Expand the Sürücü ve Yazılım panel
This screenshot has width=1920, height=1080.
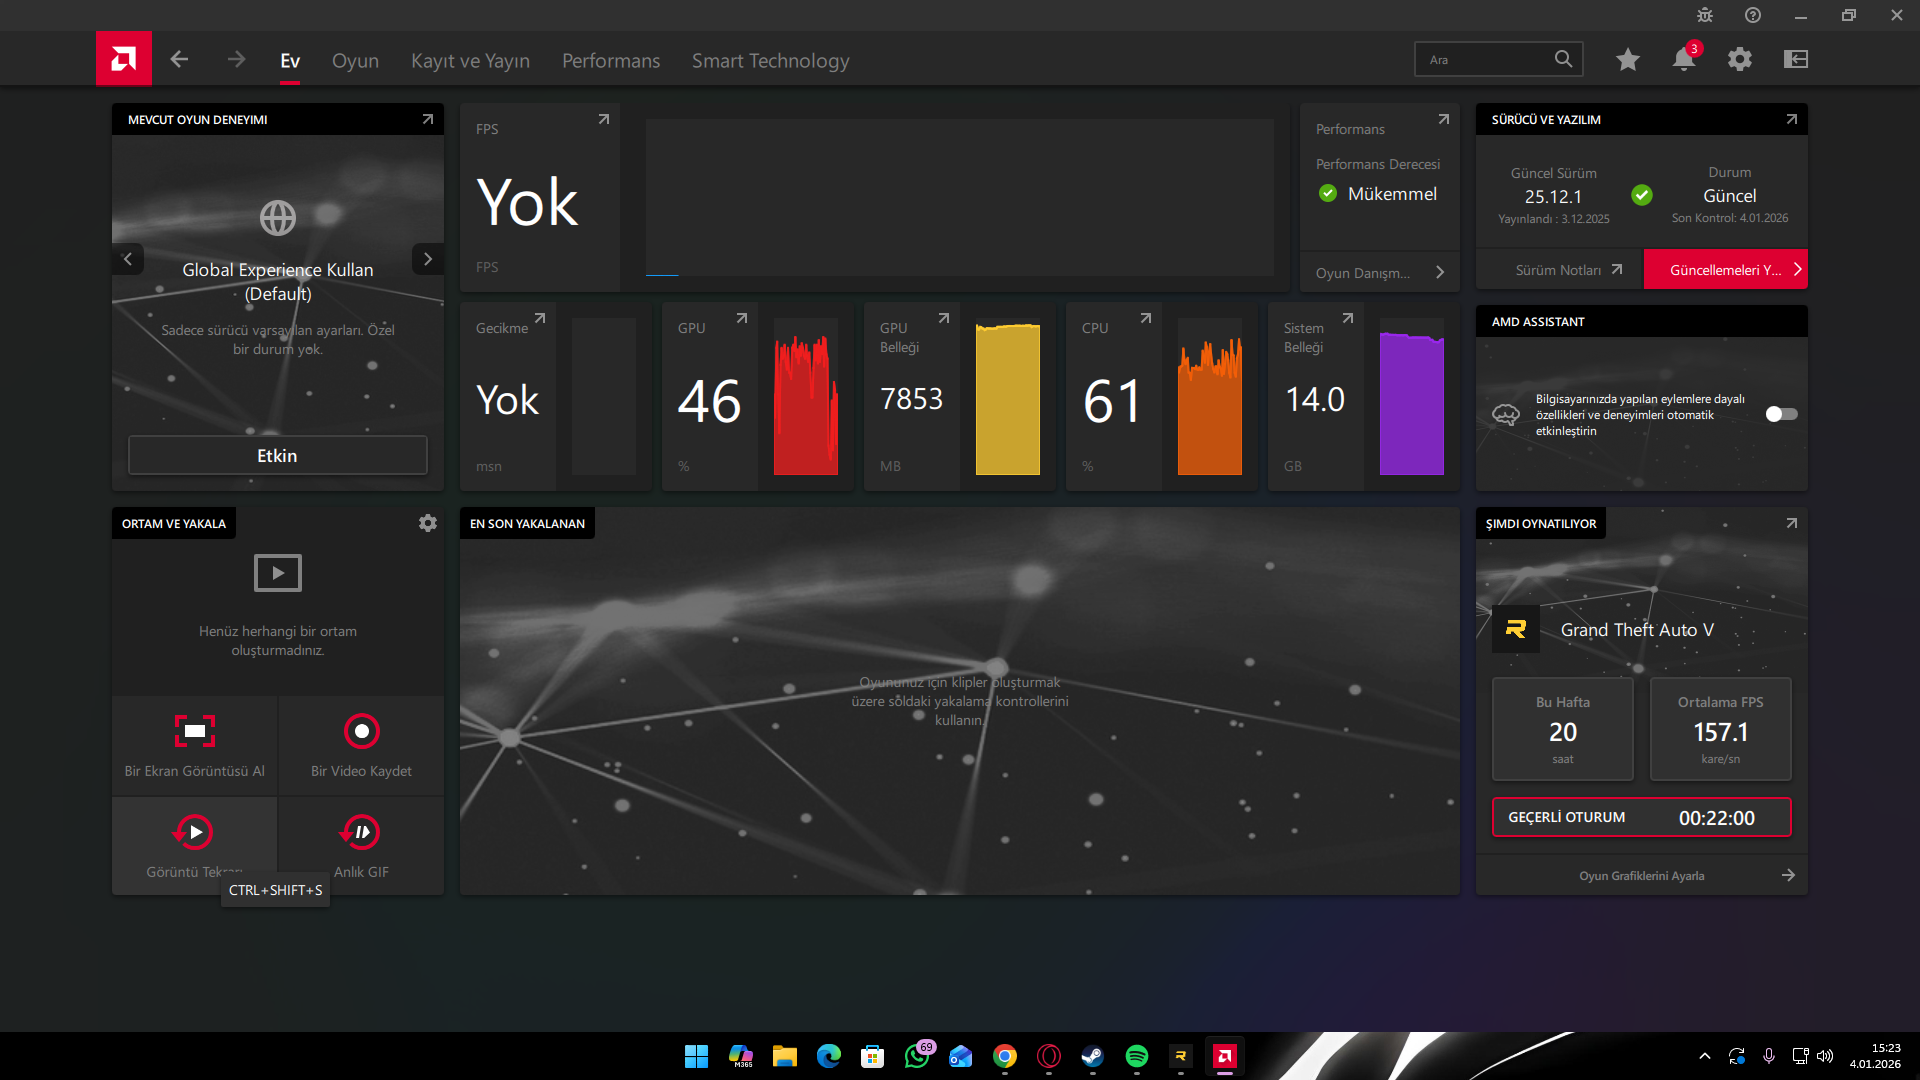point(1792,119)
